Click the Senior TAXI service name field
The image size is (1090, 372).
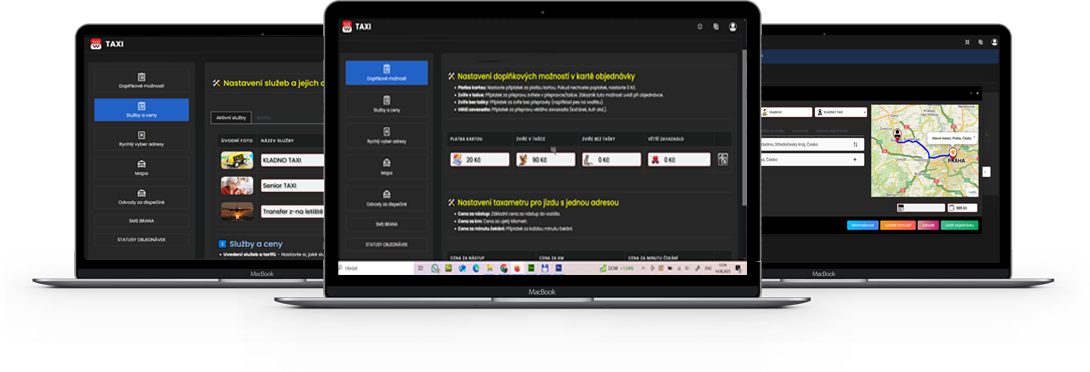(292, 186)
